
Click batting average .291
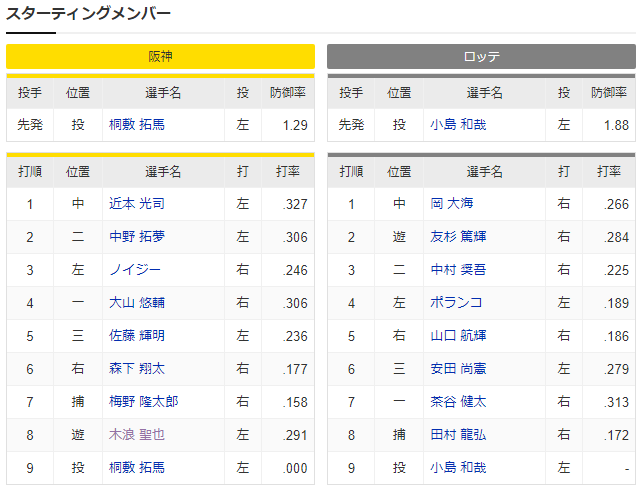tap(295, 435)
